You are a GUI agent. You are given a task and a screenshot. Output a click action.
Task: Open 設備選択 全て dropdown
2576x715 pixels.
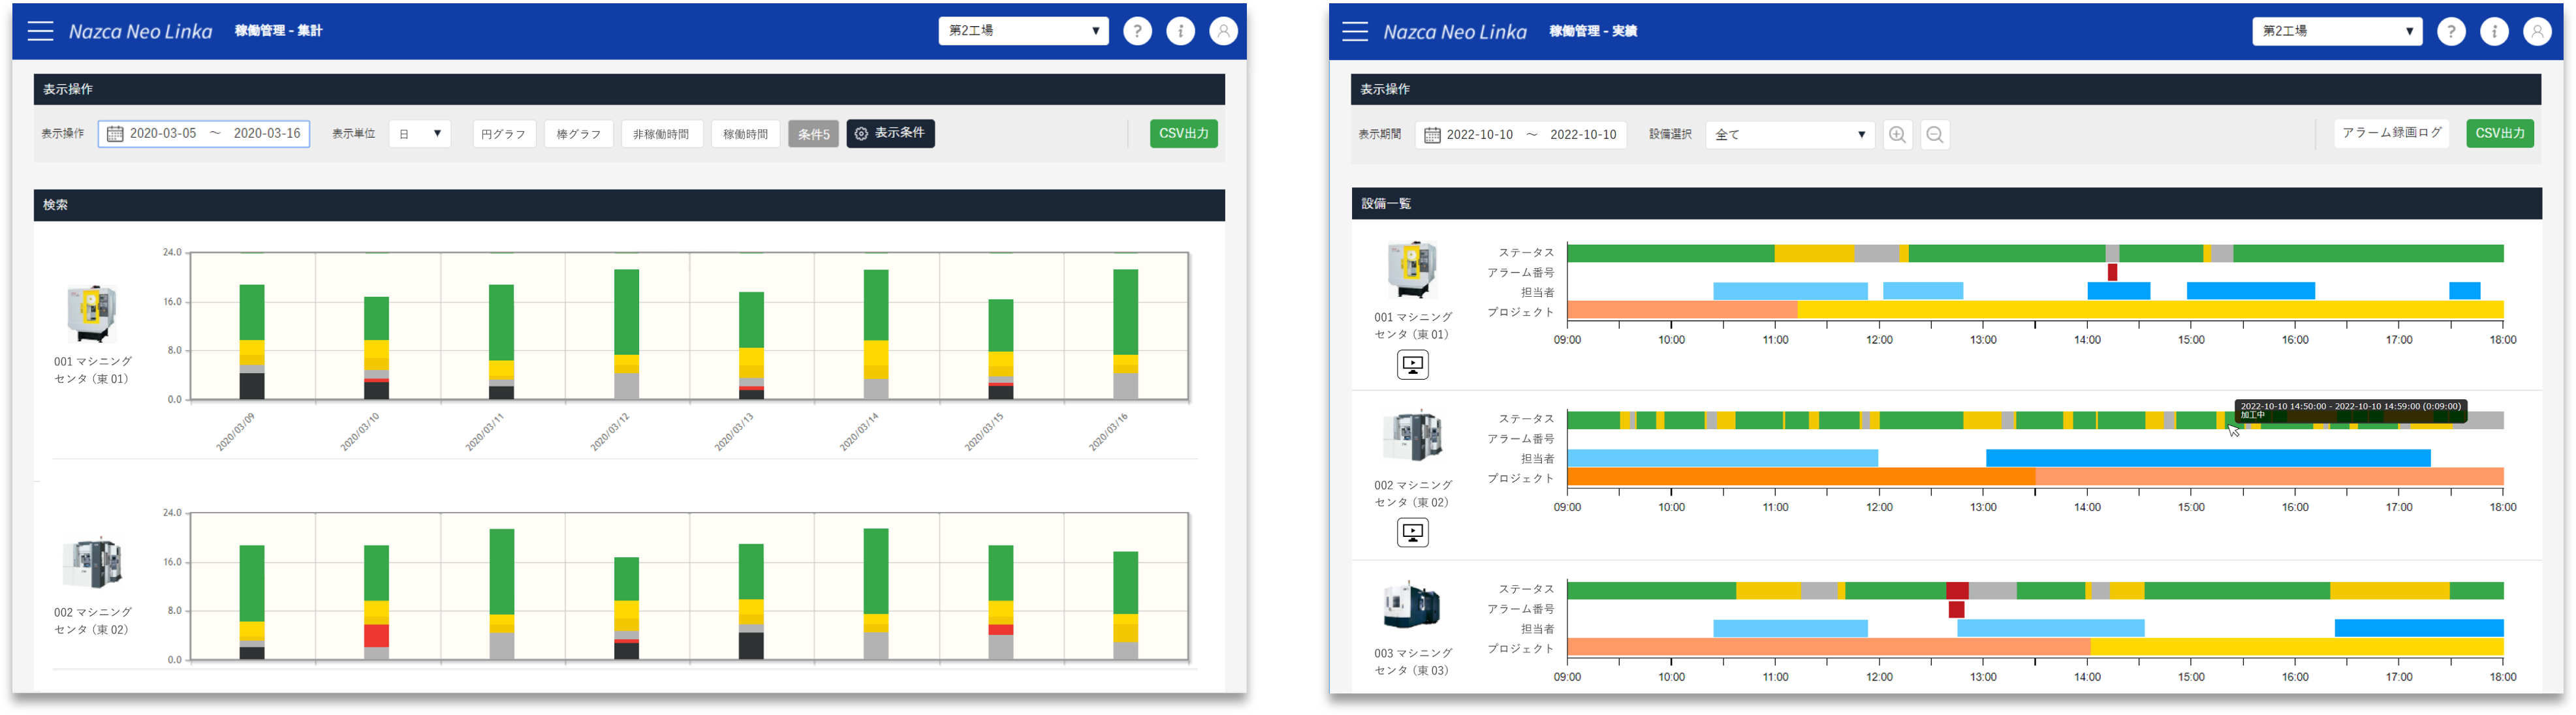[x=1790, y=135]
